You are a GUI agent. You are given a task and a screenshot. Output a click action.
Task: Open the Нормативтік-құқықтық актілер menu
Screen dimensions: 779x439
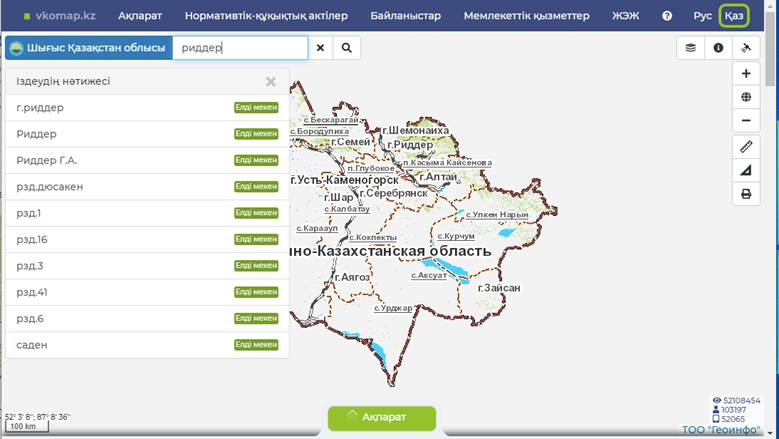[266, 17]
